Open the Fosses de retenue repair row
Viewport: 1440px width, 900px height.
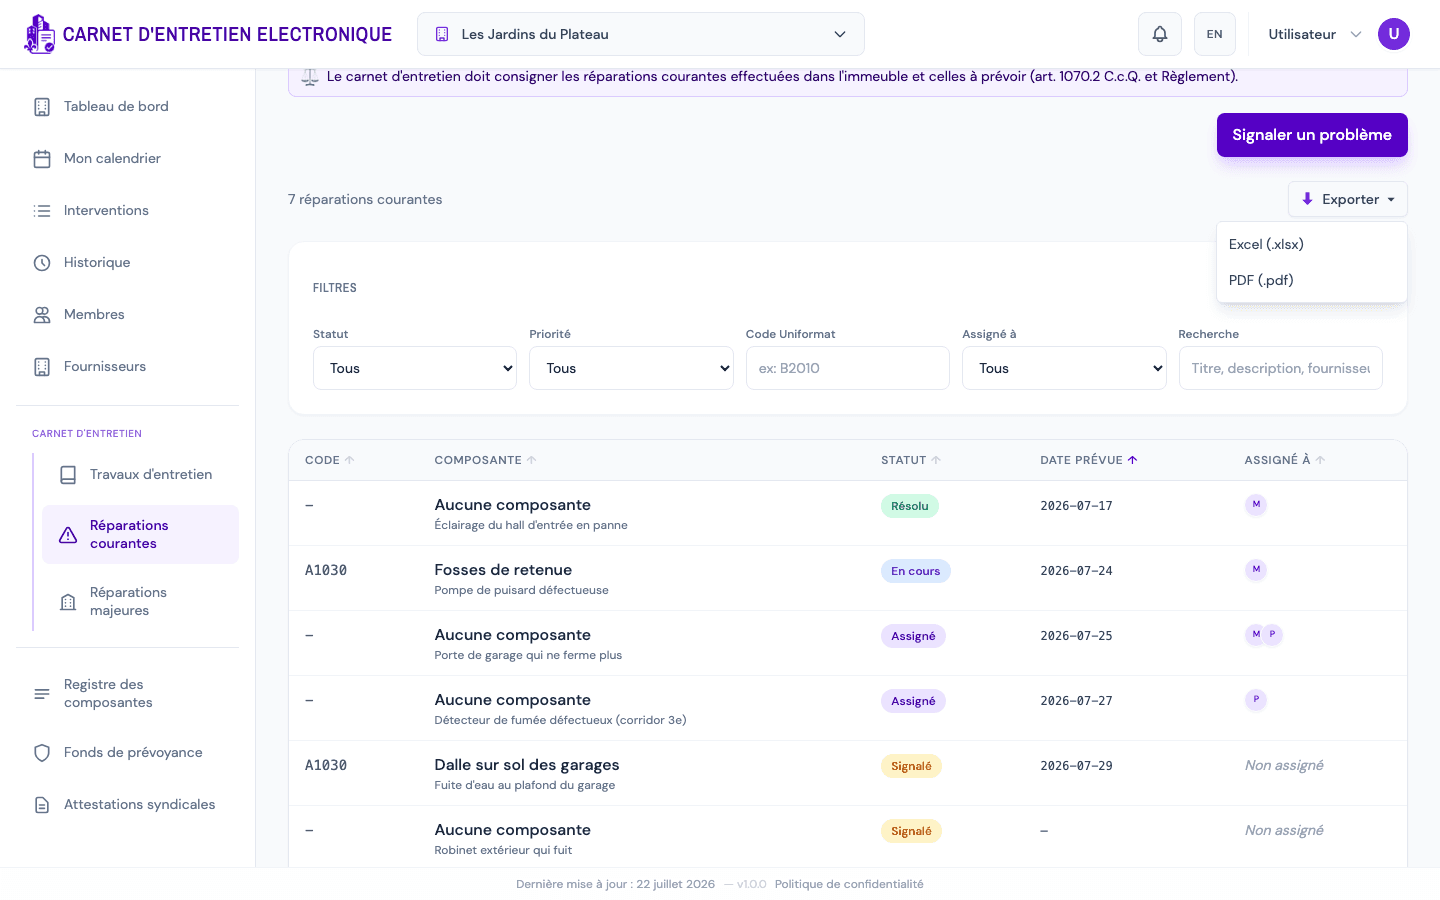(x=848, y=578)
